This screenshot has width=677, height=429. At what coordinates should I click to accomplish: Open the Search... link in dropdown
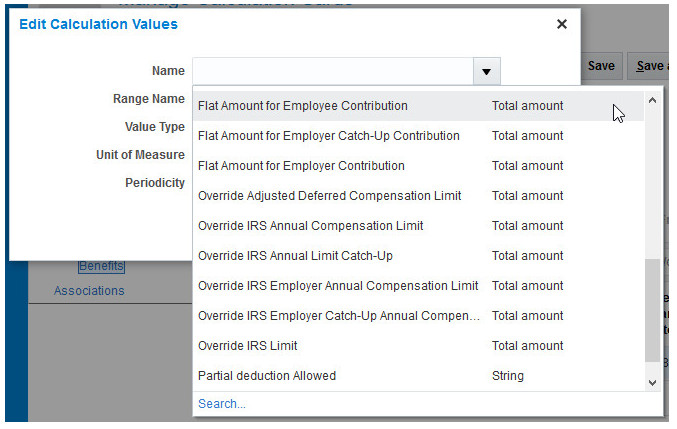pyautogui.click(x=222, y=404)
